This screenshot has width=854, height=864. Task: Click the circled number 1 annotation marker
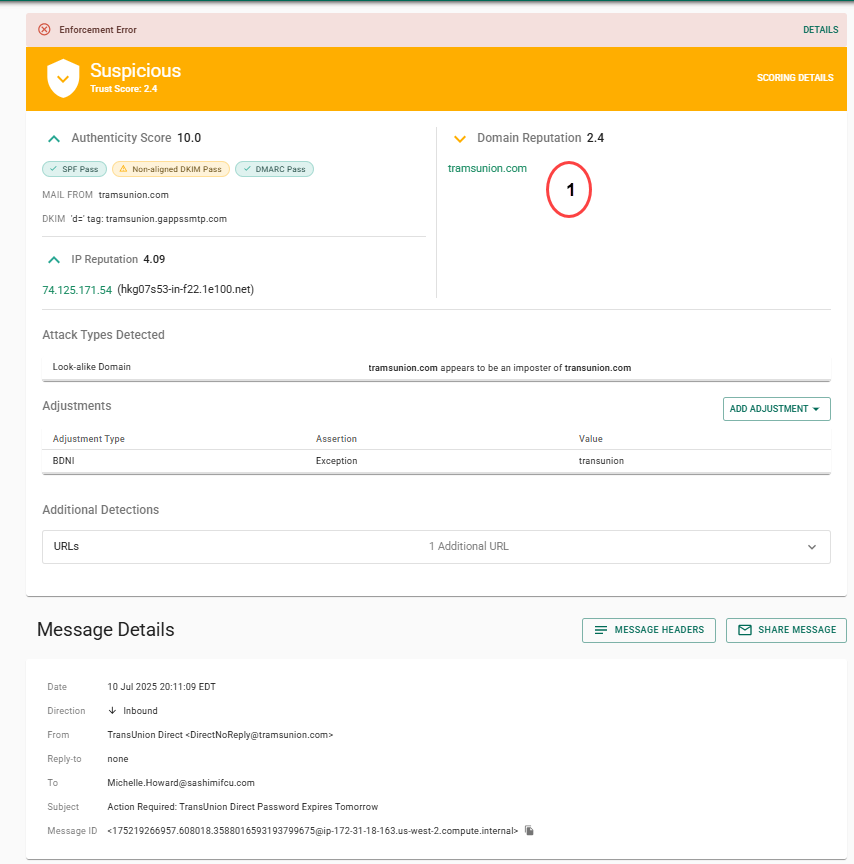click(x=569, y=189)
